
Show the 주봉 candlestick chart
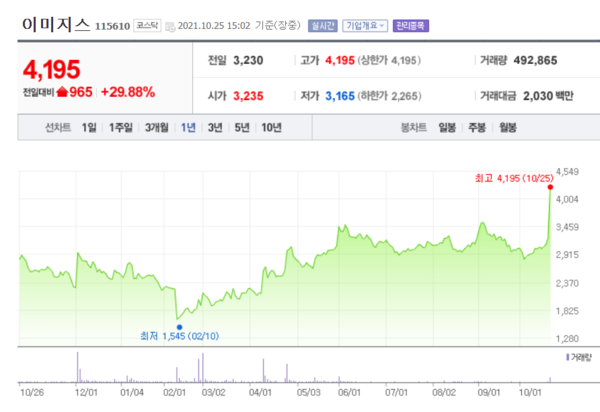477,127
